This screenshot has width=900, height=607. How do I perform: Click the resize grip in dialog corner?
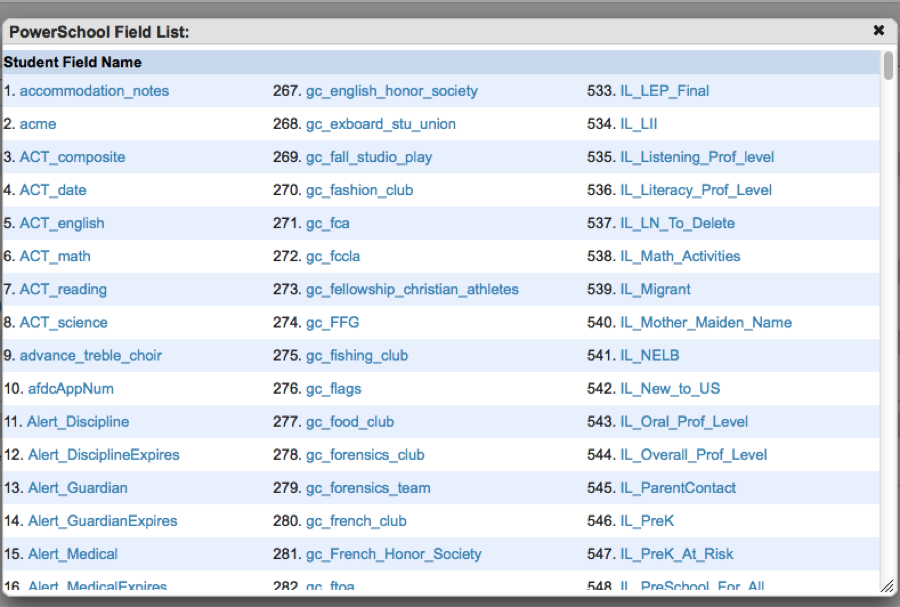click(x=886, y=585)
